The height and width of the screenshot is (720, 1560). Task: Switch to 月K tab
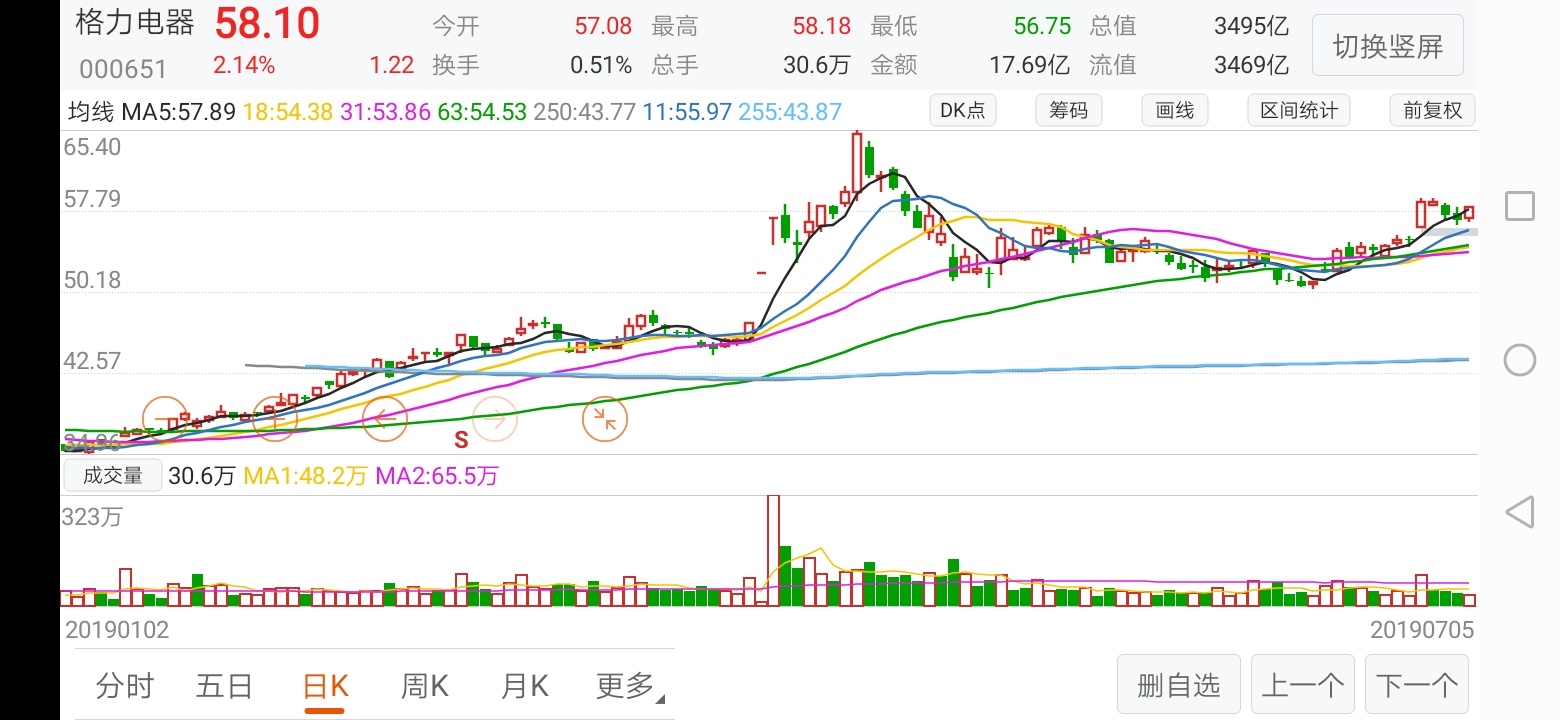(525, 686)
